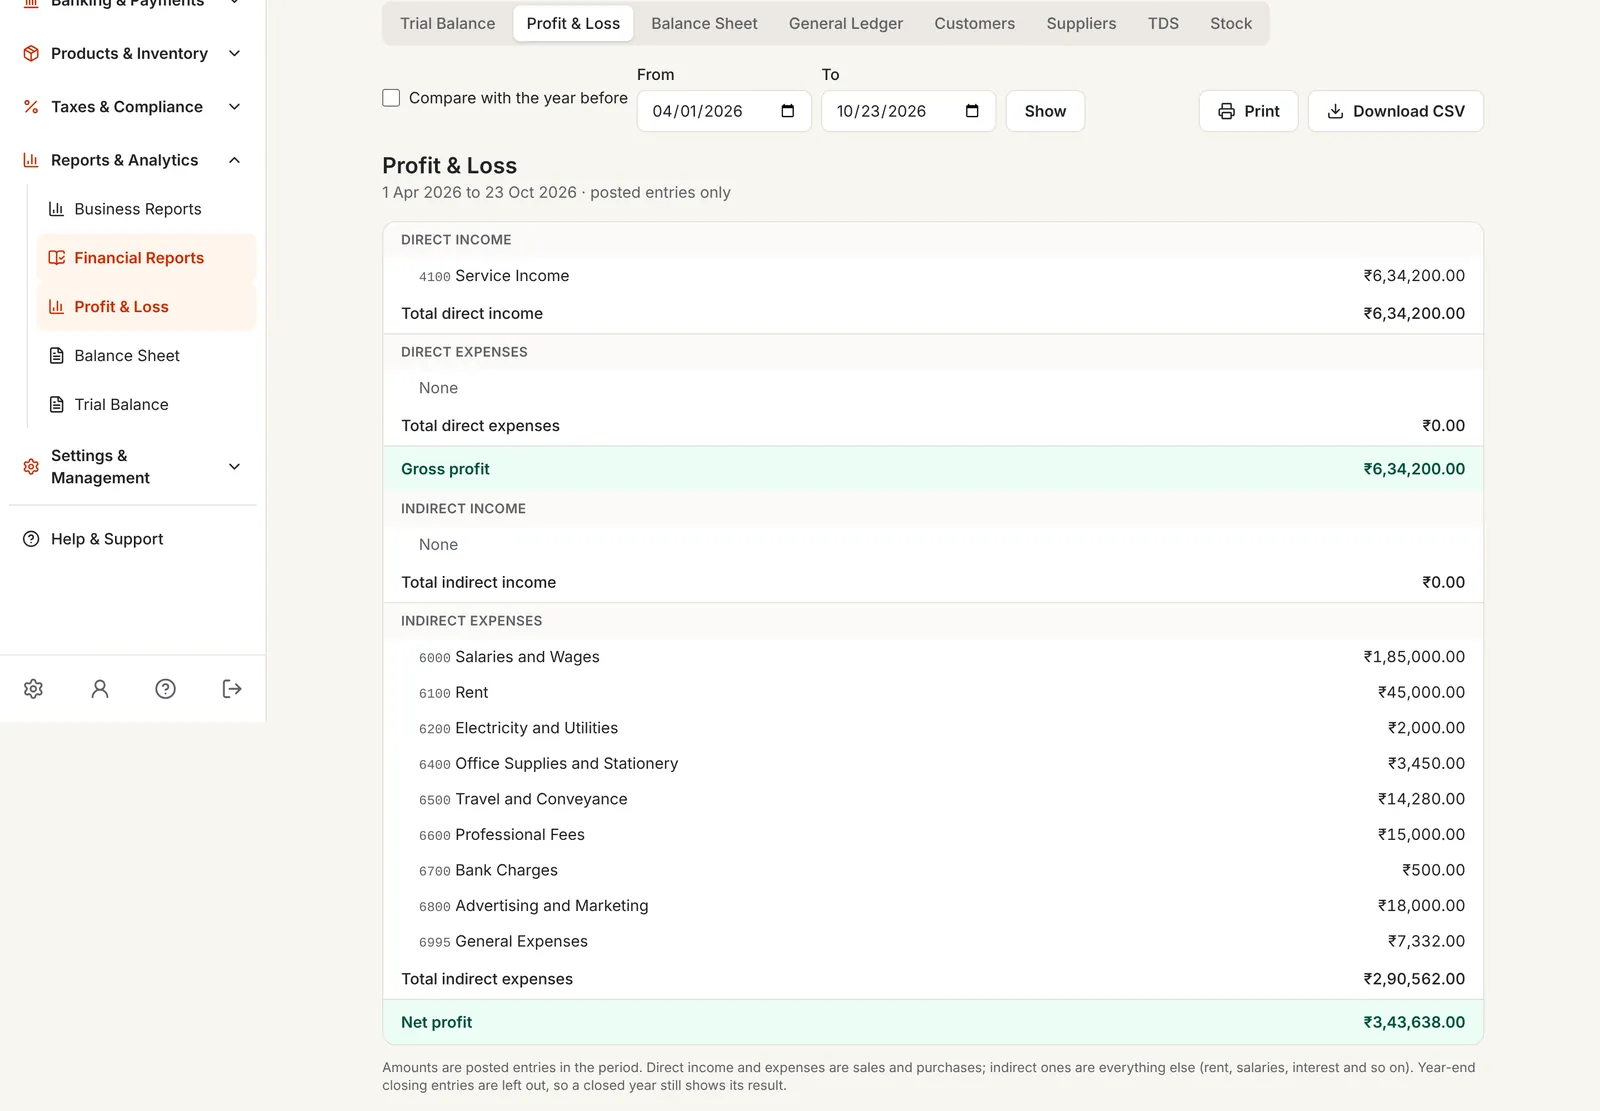
Task: Click the 6995 General Expenses row
Action: click(933, 941)
